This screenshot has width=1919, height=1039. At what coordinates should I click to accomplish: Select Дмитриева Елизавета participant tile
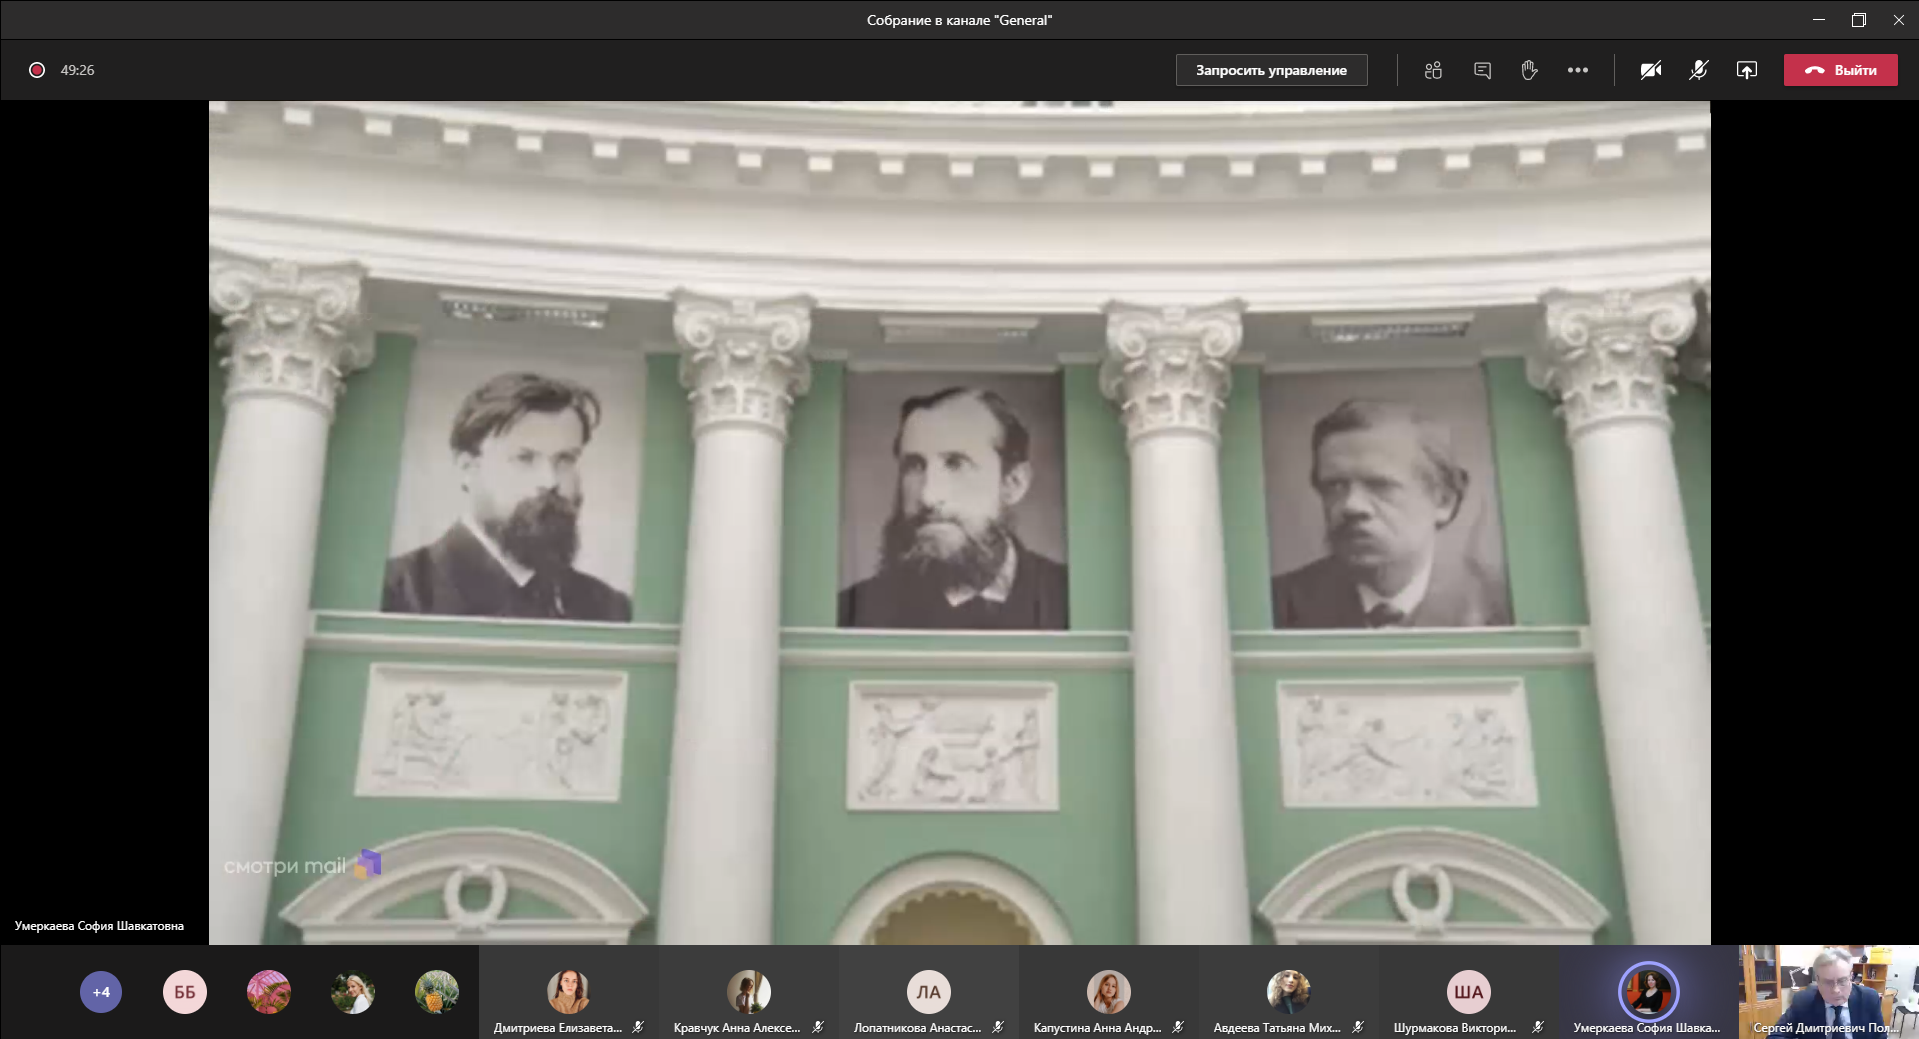(568, 993)
